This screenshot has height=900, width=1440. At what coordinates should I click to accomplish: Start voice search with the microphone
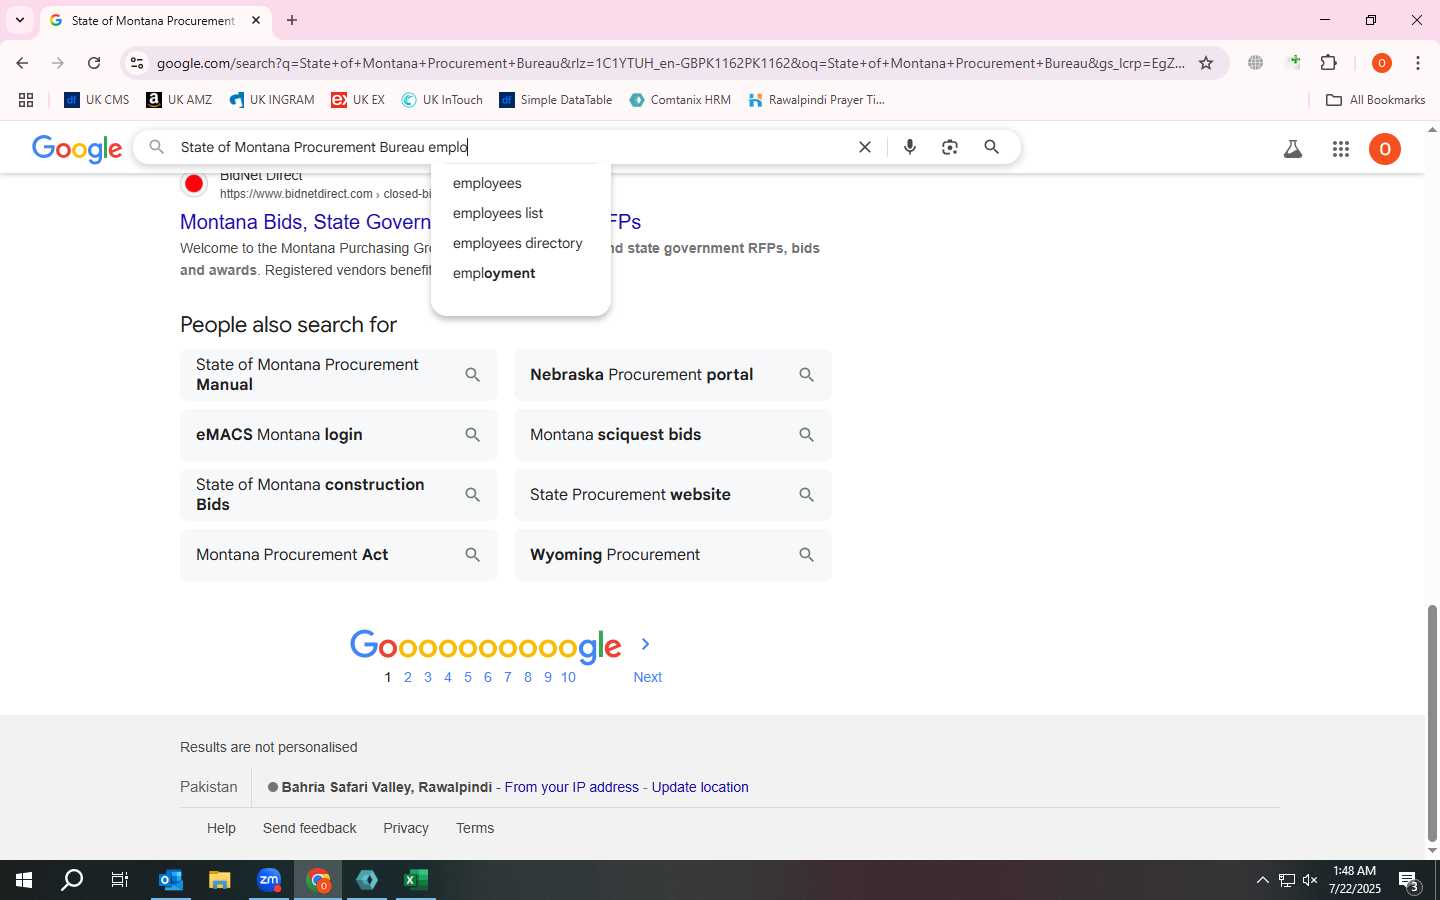pyautogui.click(x=910, y=147)
